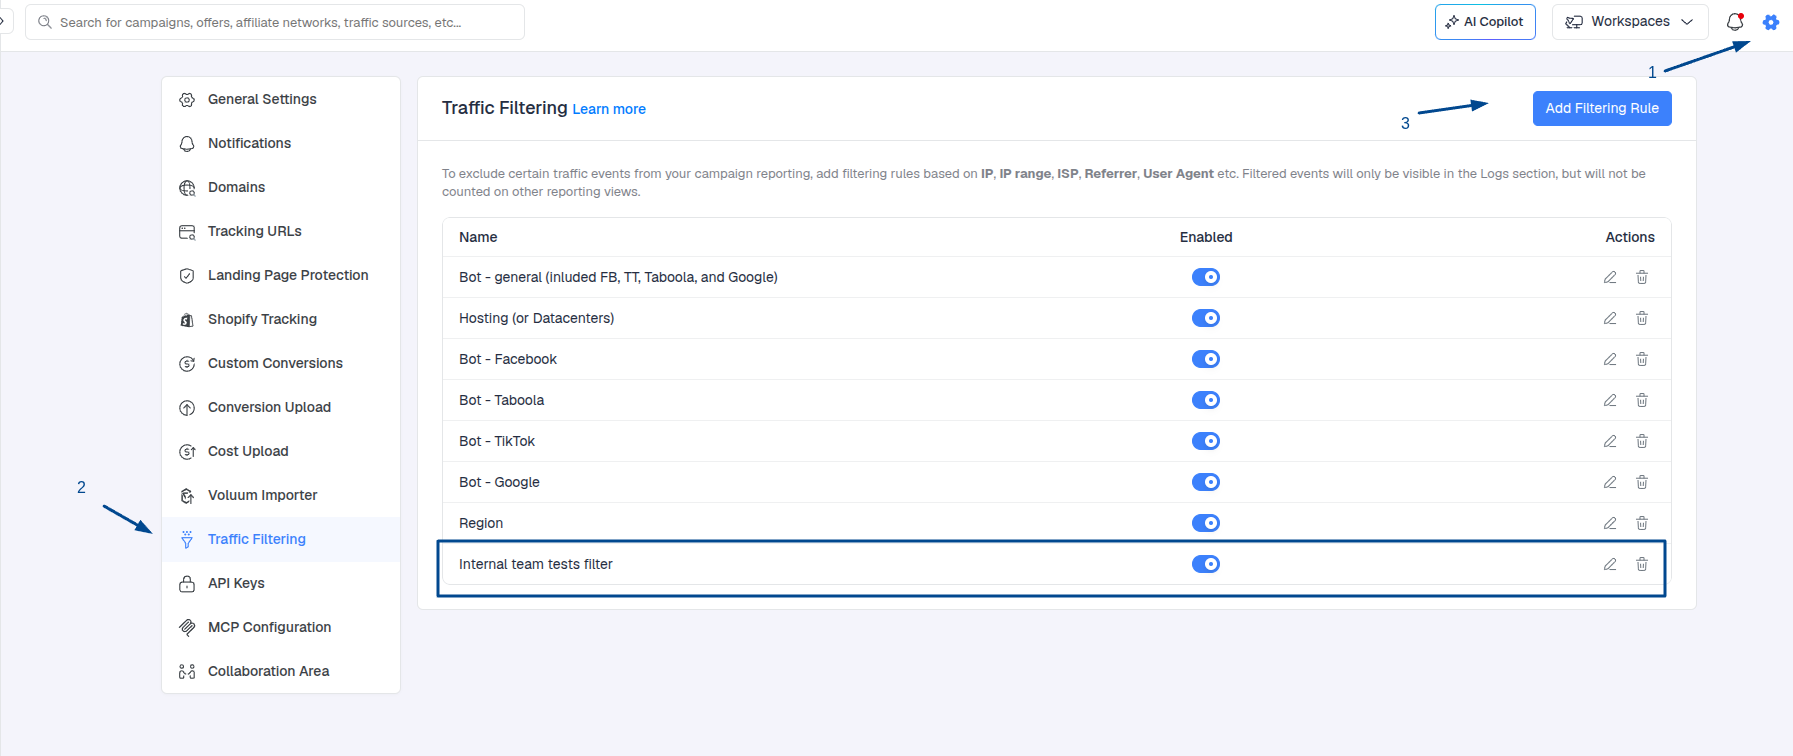
Task: Switch off the Bot - Google rule
Action: pos(1206,482)
